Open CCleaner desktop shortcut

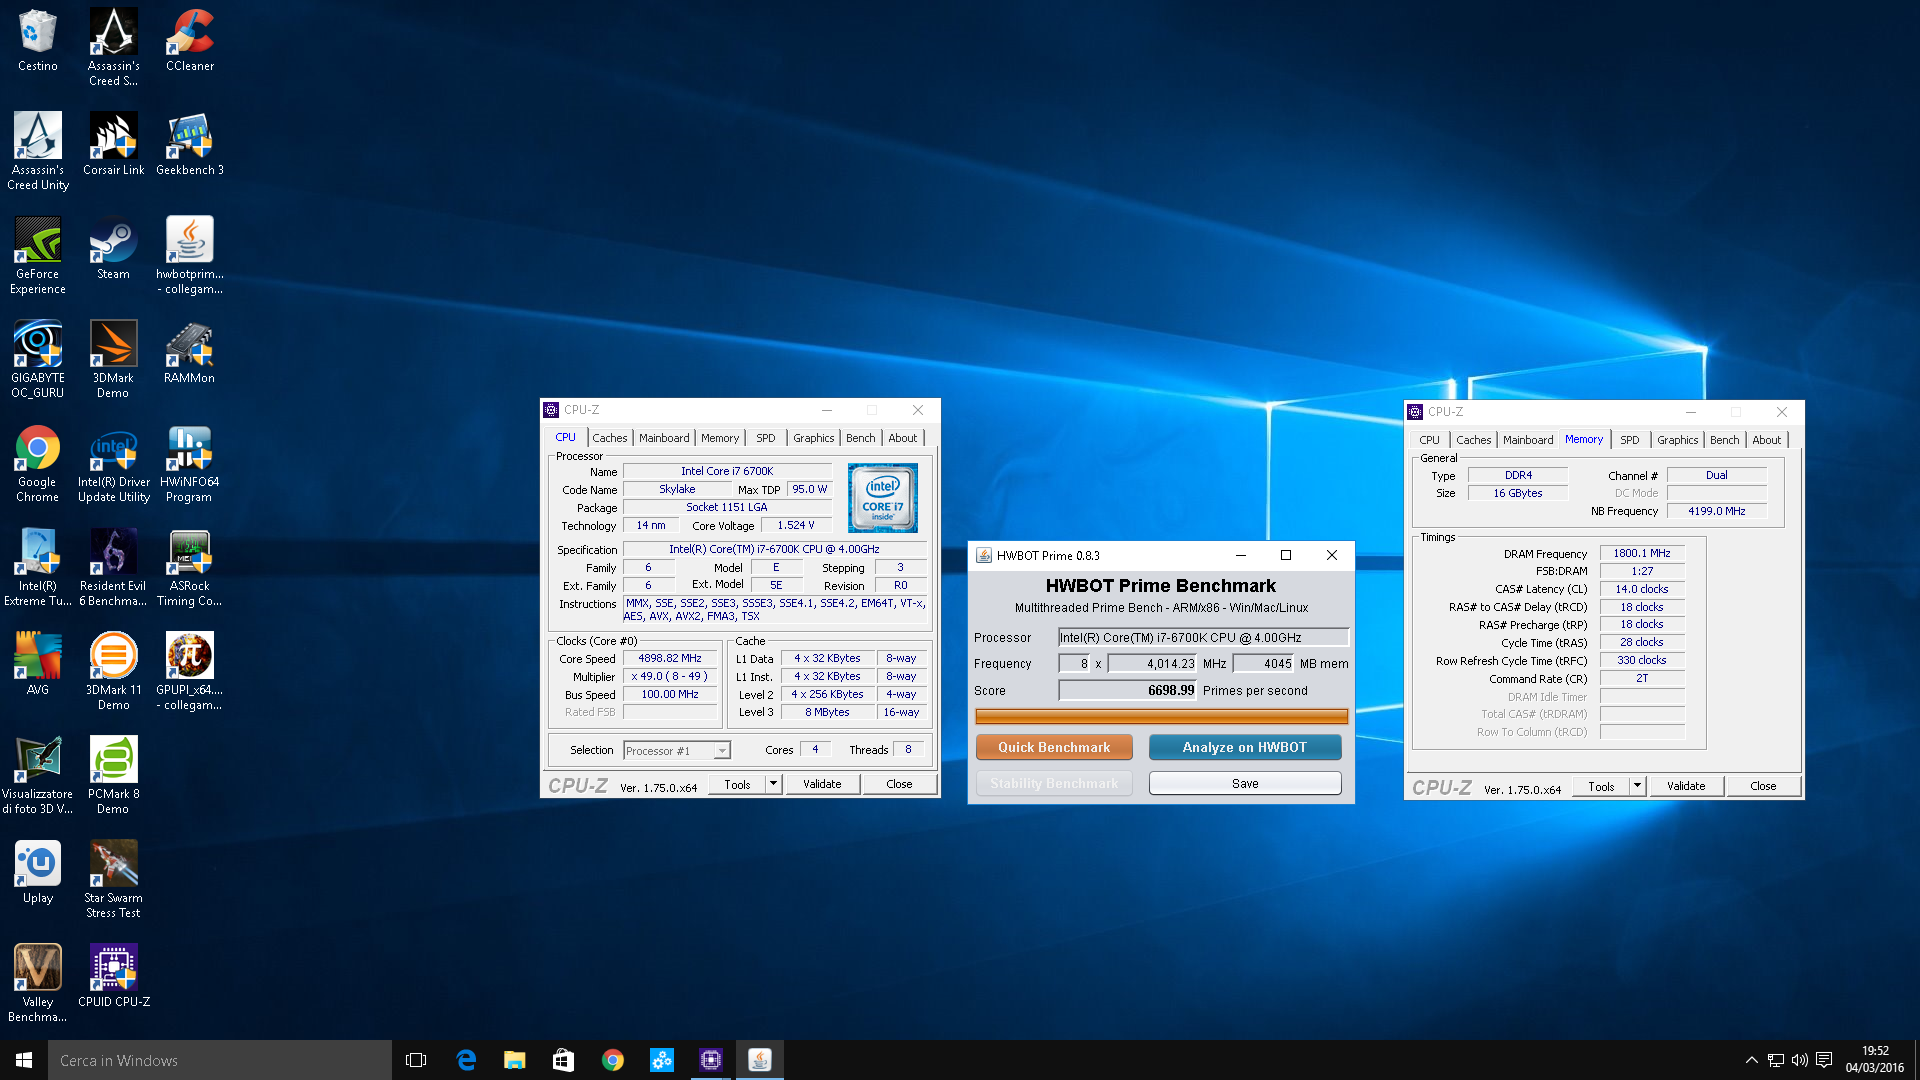190,40
